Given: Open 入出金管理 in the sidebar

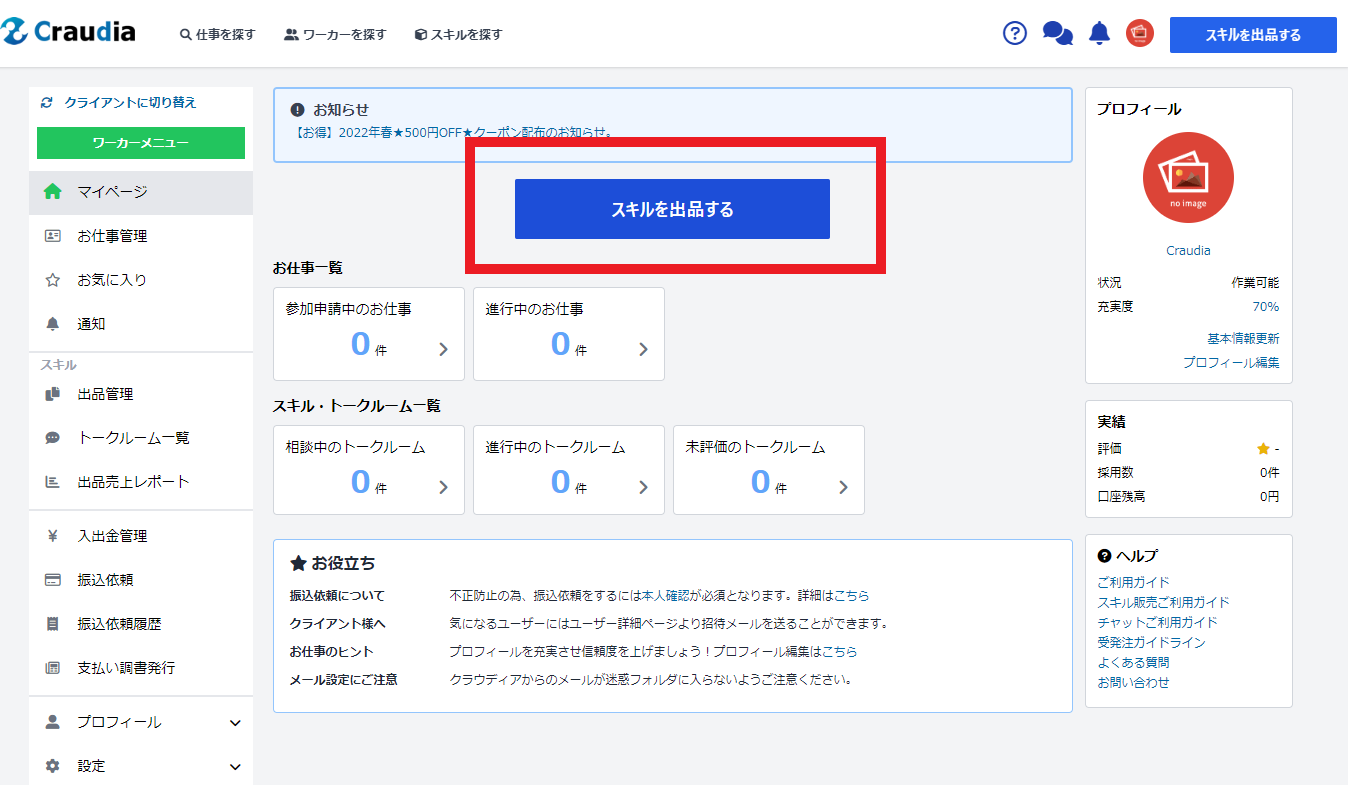Looking at the screenshot, I should point(112,536).
